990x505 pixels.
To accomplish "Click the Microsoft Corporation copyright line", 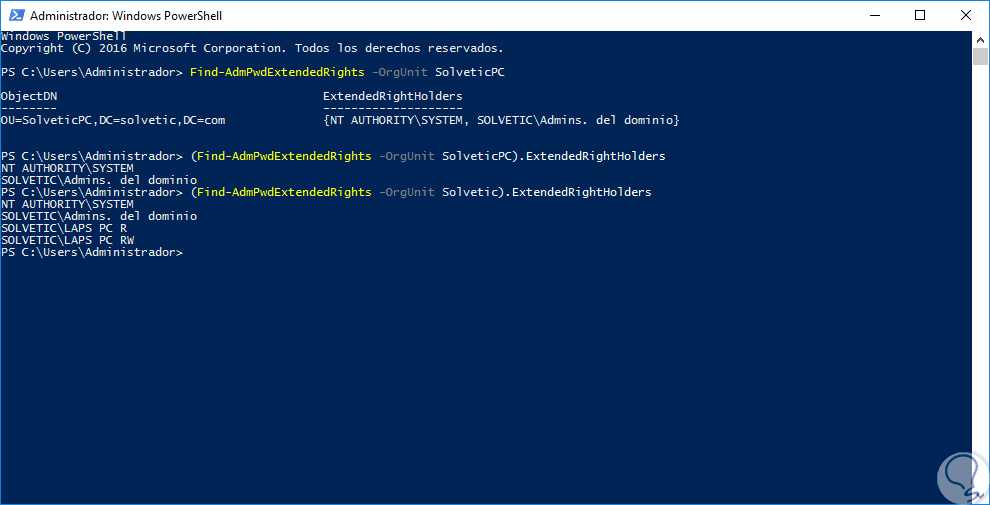I will tap(252, 48).
